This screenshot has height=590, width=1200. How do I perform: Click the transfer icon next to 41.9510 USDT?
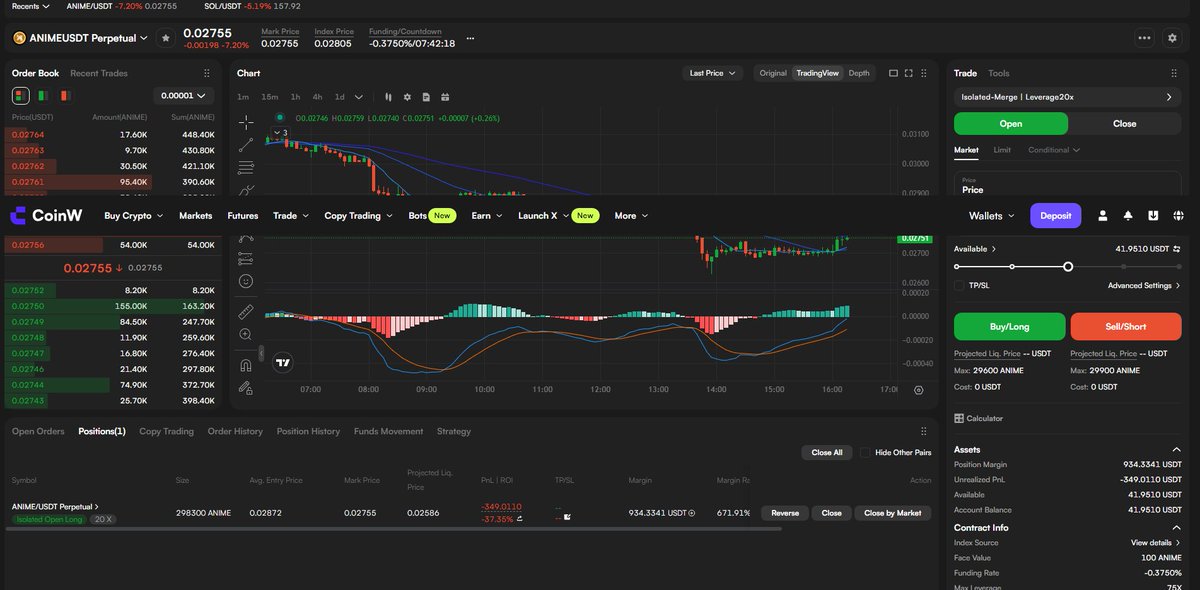click(1177, 249)
